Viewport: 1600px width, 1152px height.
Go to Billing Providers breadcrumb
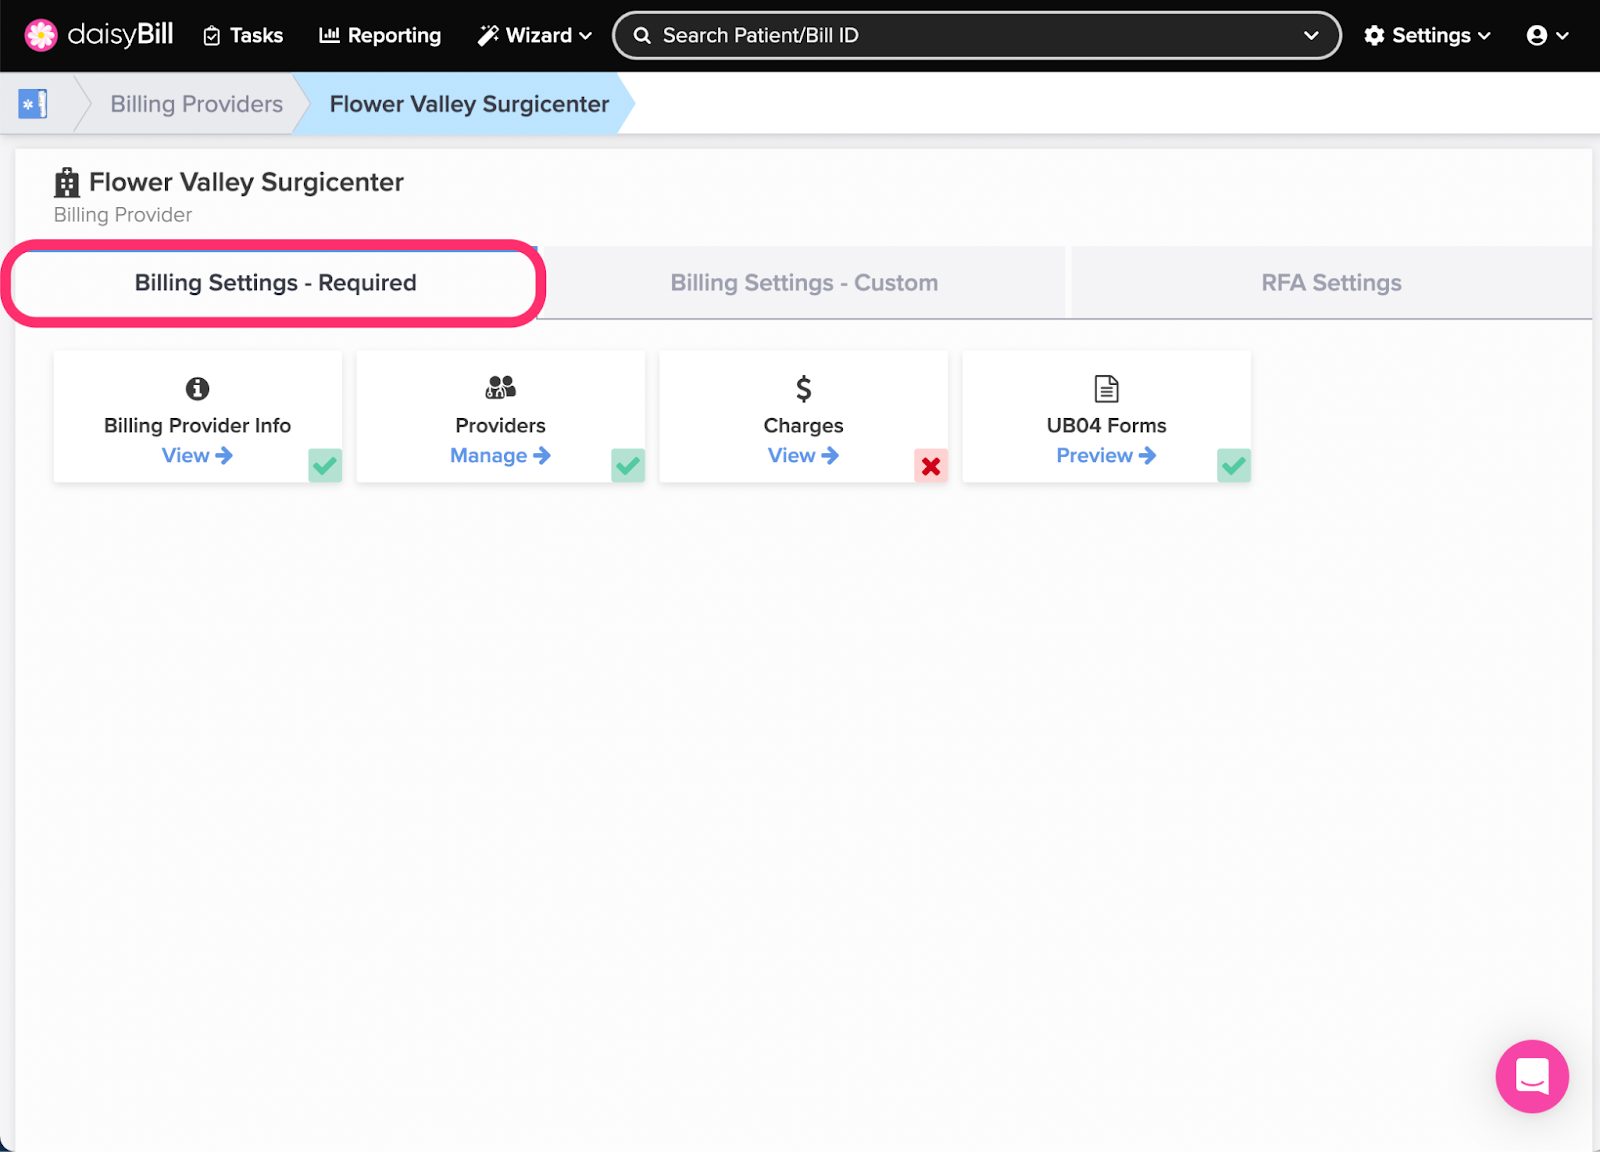(196, 104)
